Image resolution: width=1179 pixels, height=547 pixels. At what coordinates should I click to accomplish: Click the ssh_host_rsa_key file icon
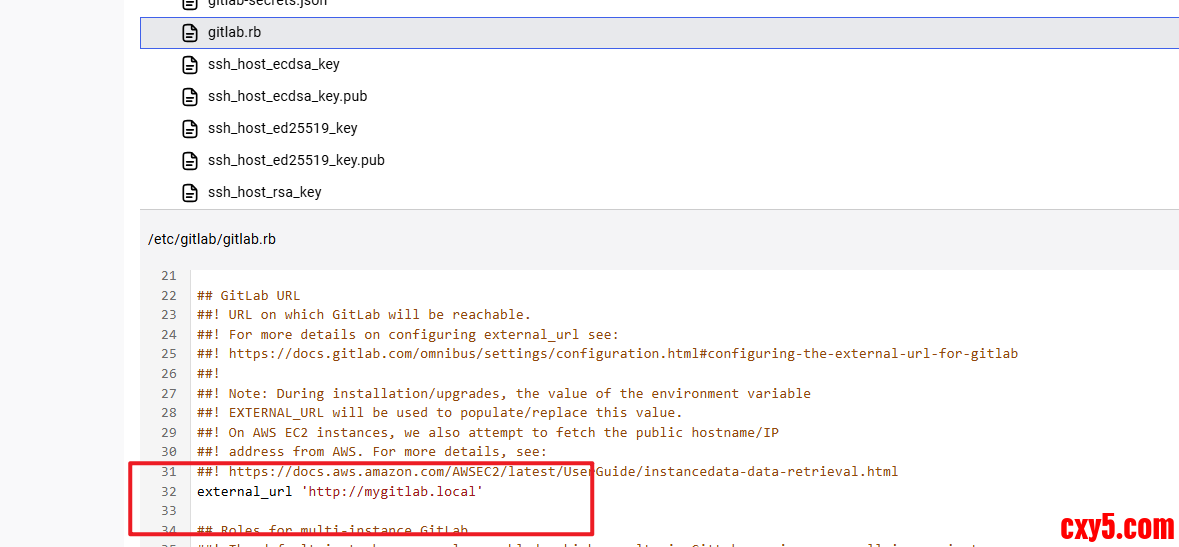190,193
